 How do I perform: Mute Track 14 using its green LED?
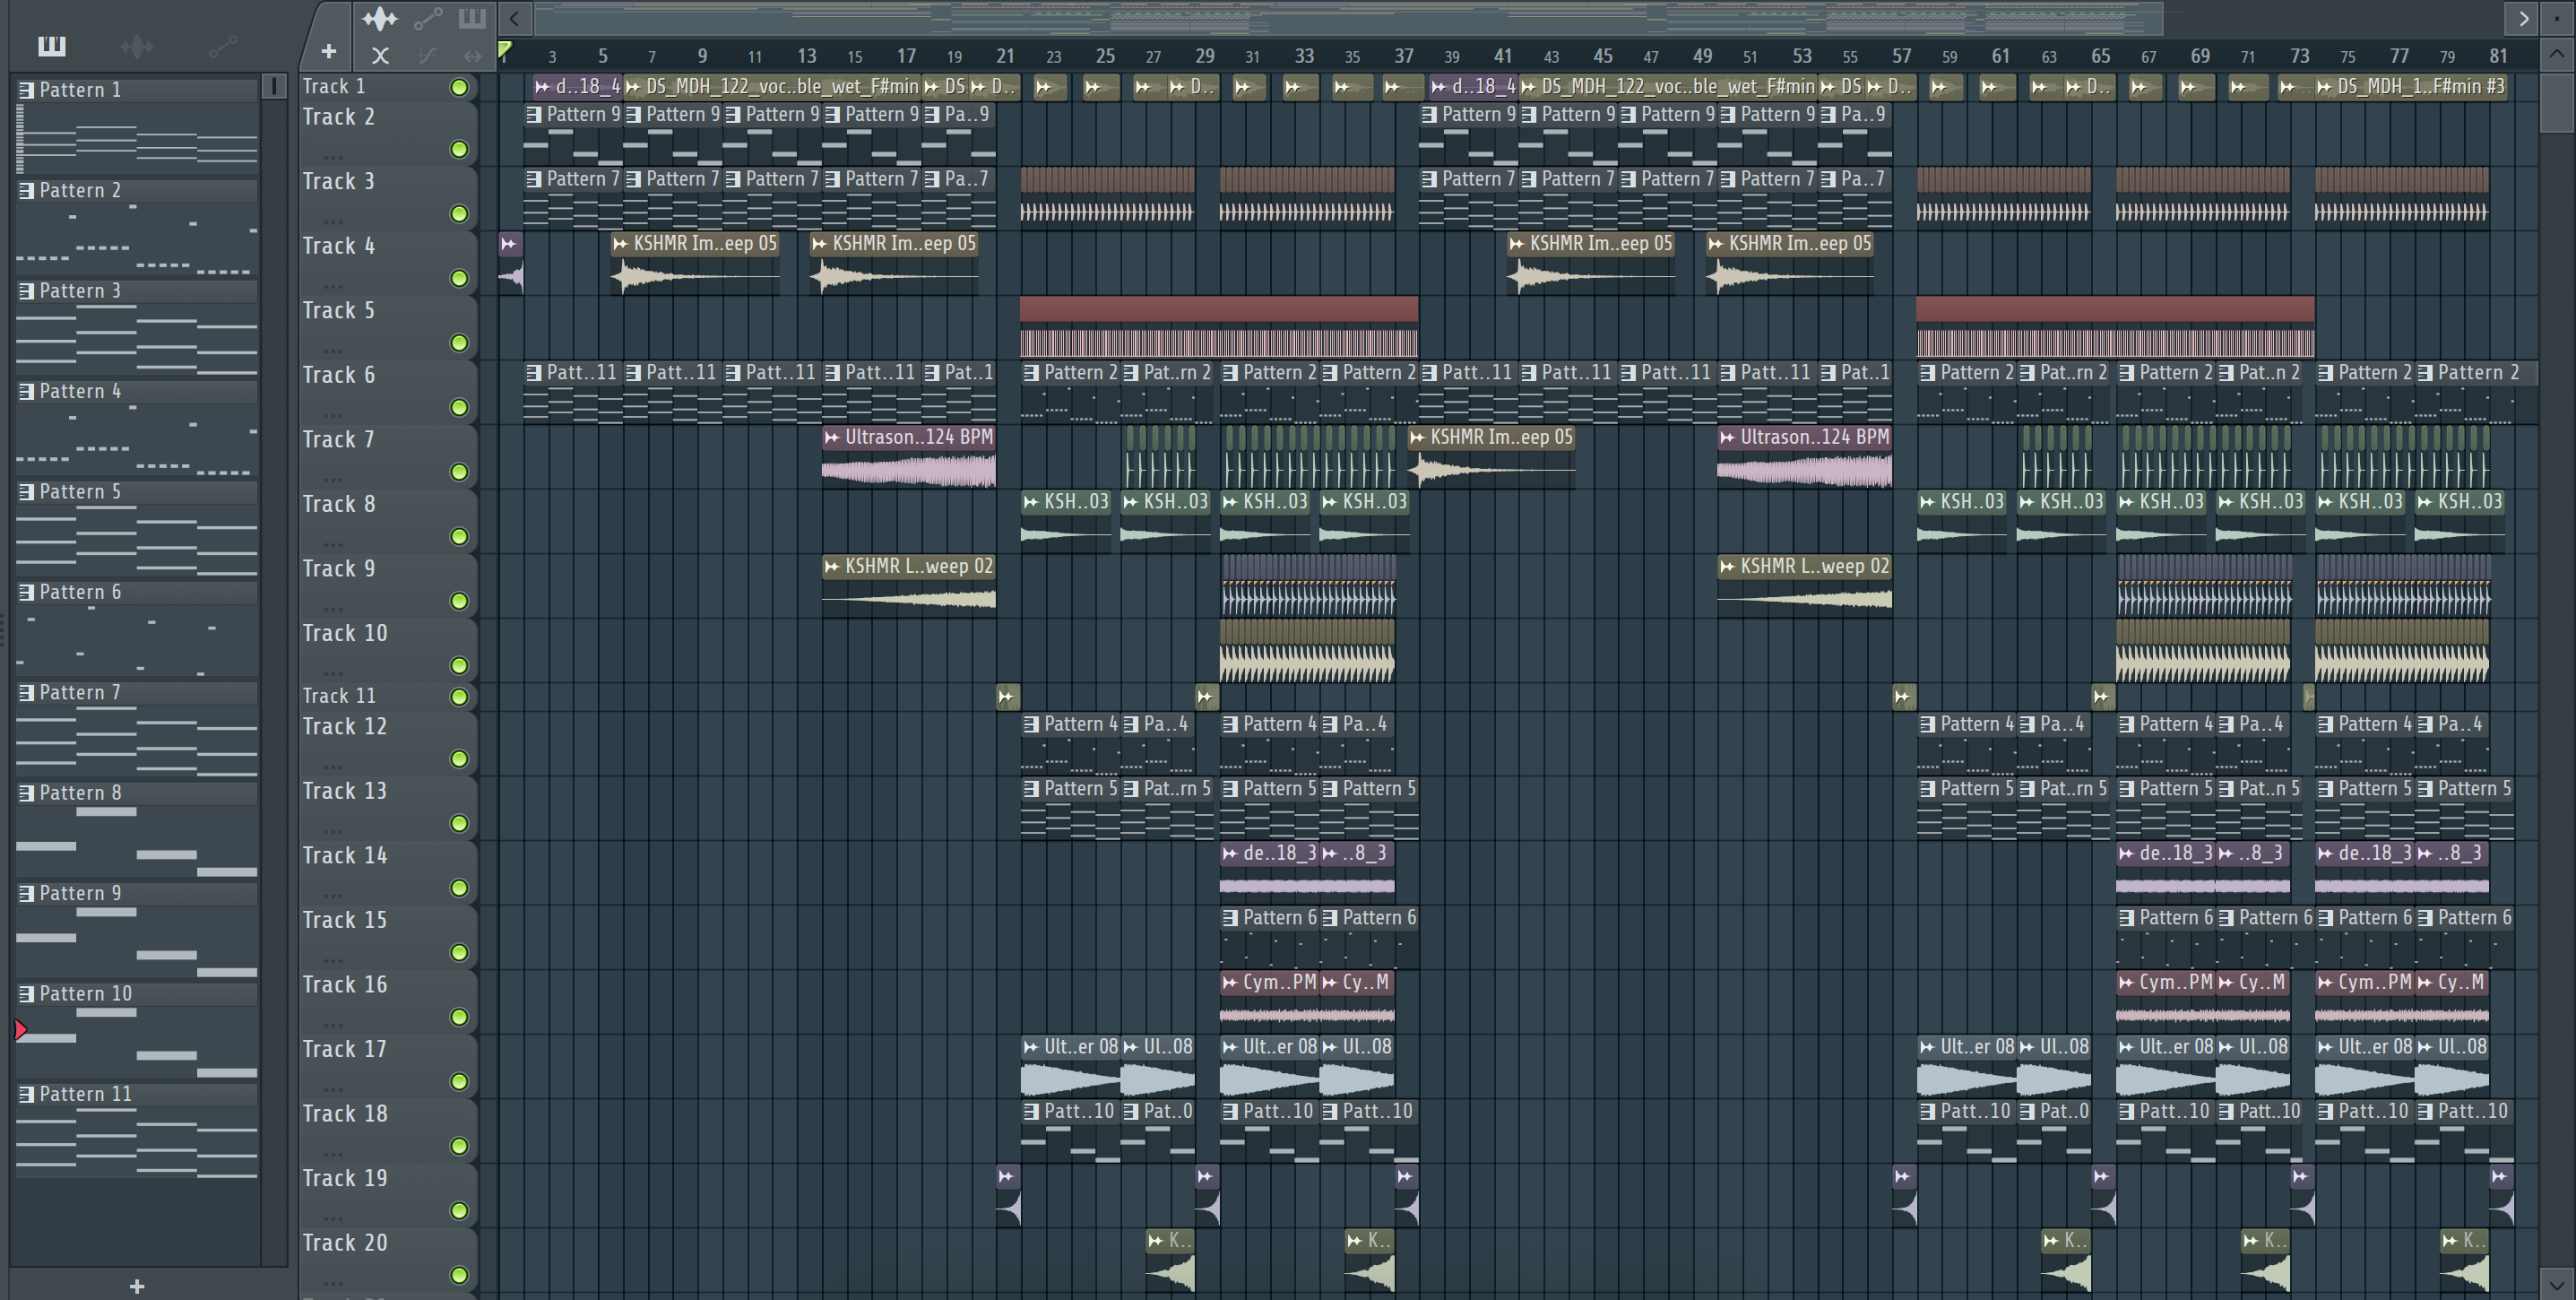[459, 888]
